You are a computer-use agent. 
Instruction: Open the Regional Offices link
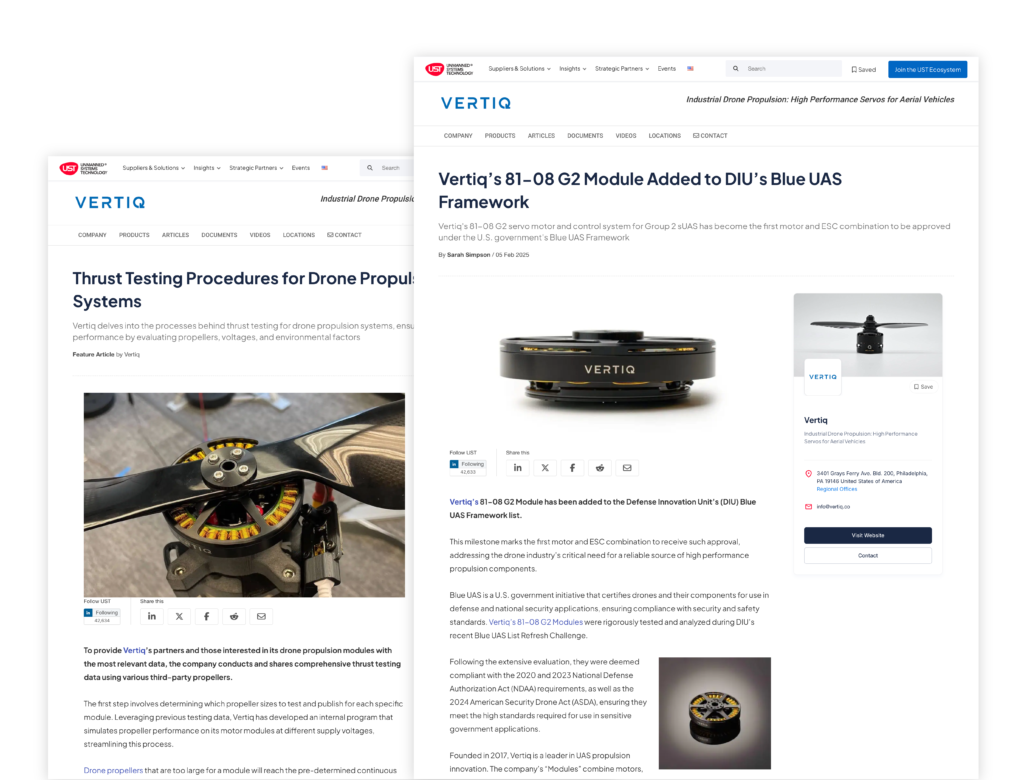[x=837, y=489]
